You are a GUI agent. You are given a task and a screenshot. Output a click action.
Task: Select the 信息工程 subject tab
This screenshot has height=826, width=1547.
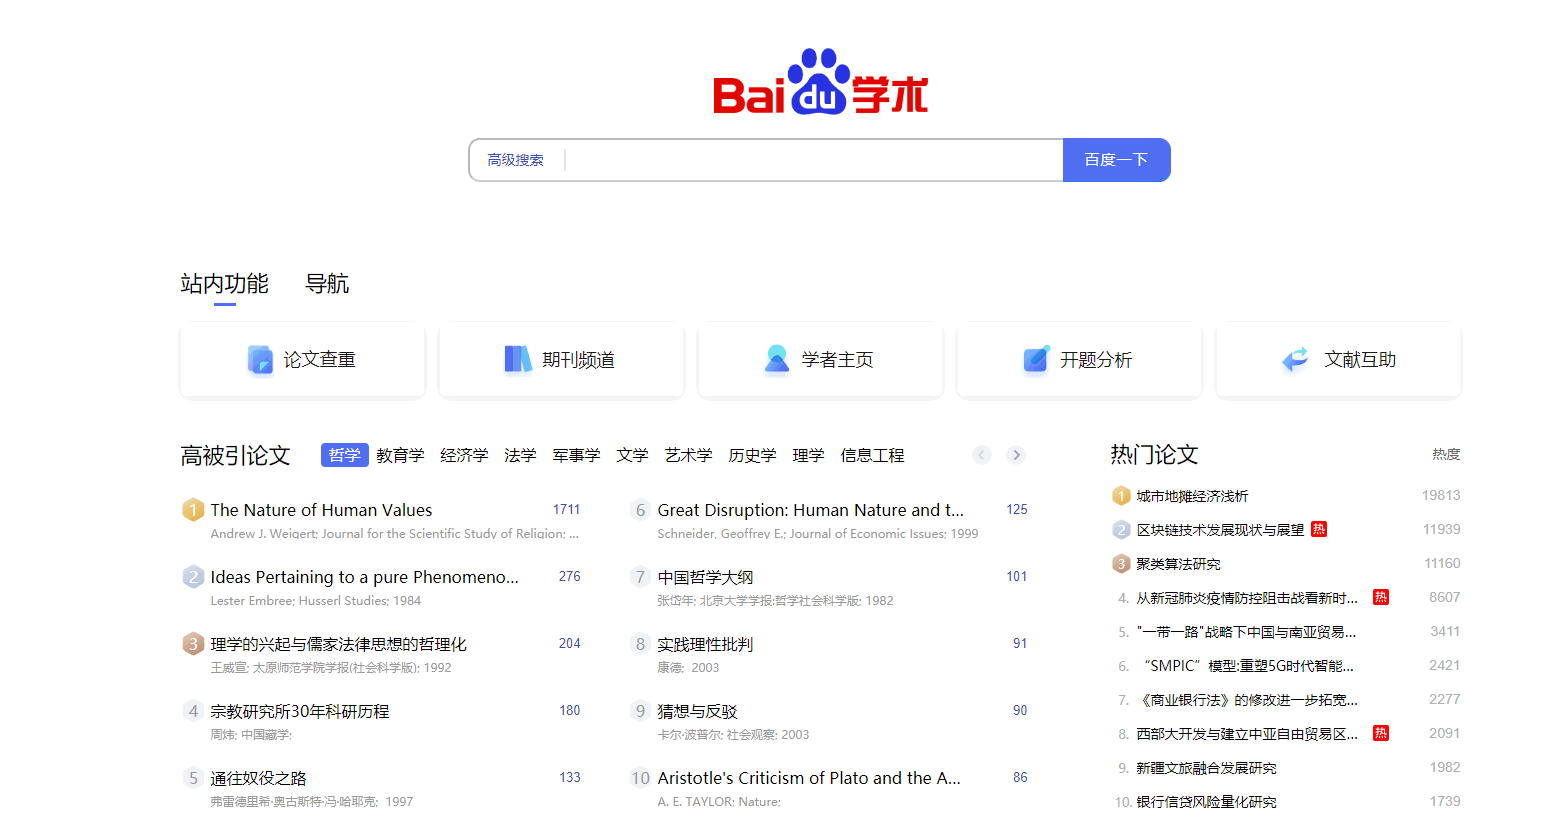[x=872, y=455]
